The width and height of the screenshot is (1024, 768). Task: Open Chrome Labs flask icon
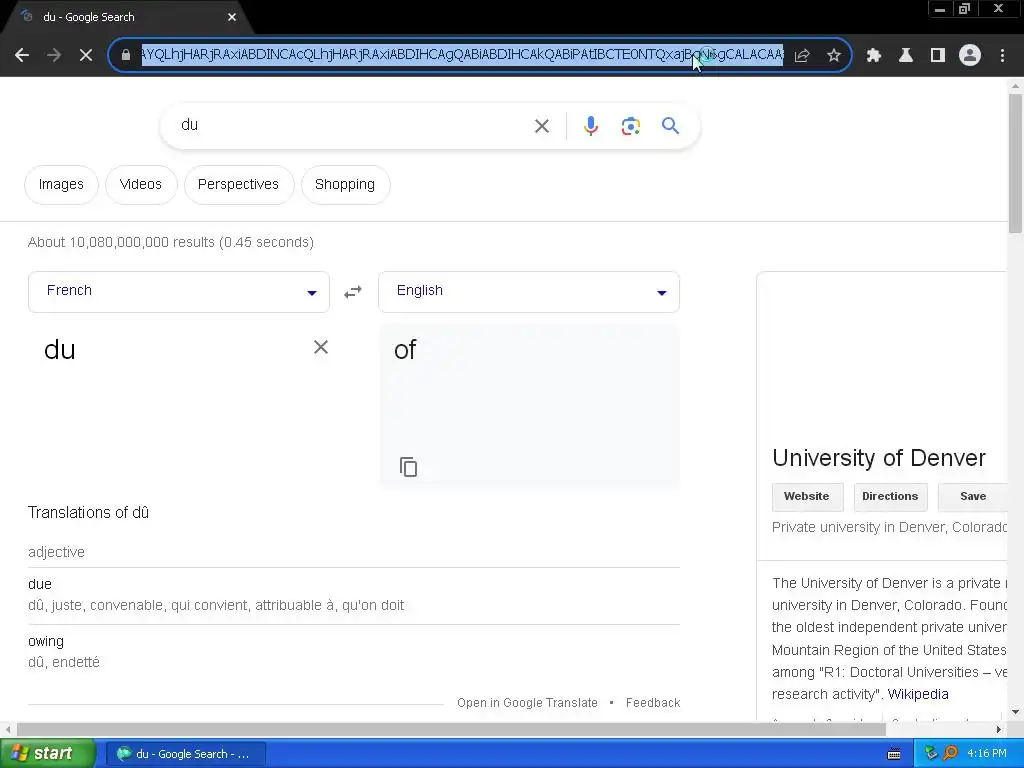tap(906, 55)
